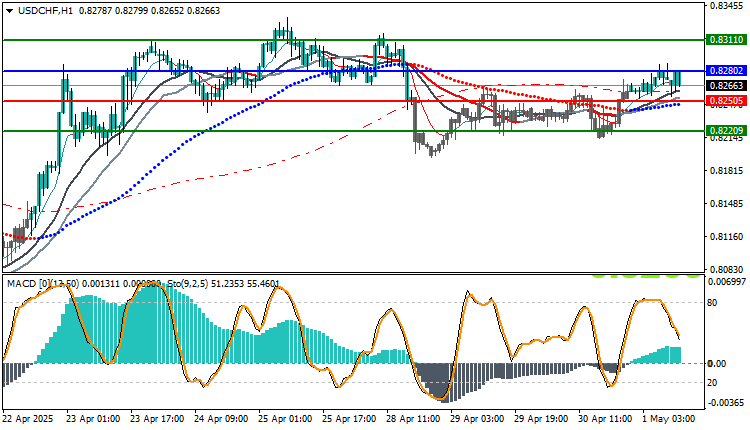Select the 0.82209 green price label
Screen dimensions: 750x430
[x=726, y=131]
